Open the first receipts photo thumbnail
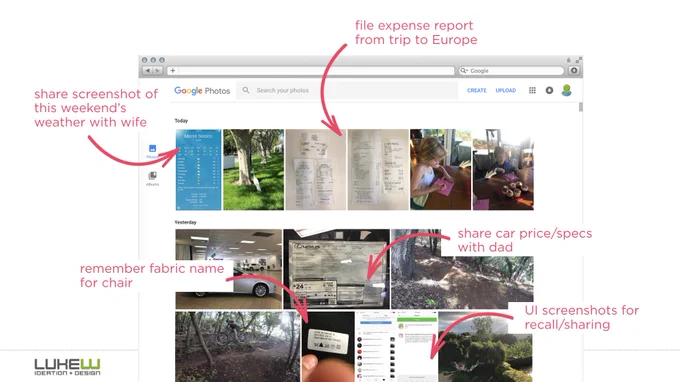The height and width of the screenshot is (382, 680). (x=316, y=170)
